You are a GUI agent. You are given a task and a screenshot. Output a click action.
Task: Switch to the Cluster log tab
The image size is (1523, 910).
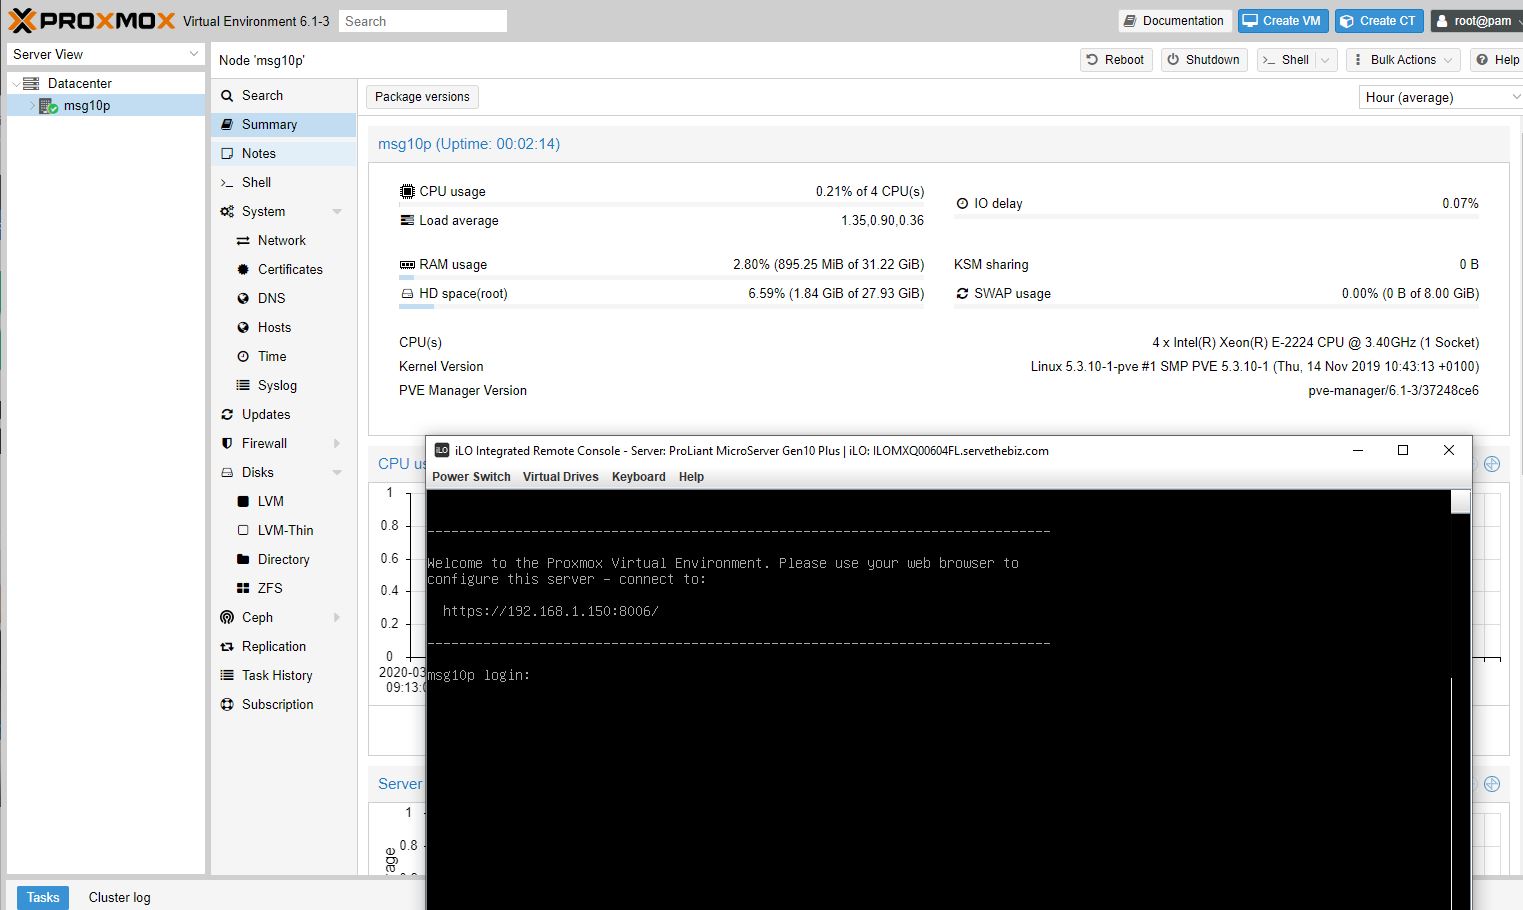tap(119, 897)
